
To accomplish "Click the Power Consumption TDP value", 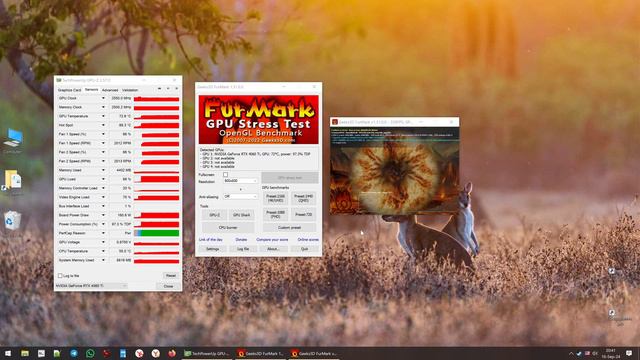I will pyautogui.click(x=121, y=224).
